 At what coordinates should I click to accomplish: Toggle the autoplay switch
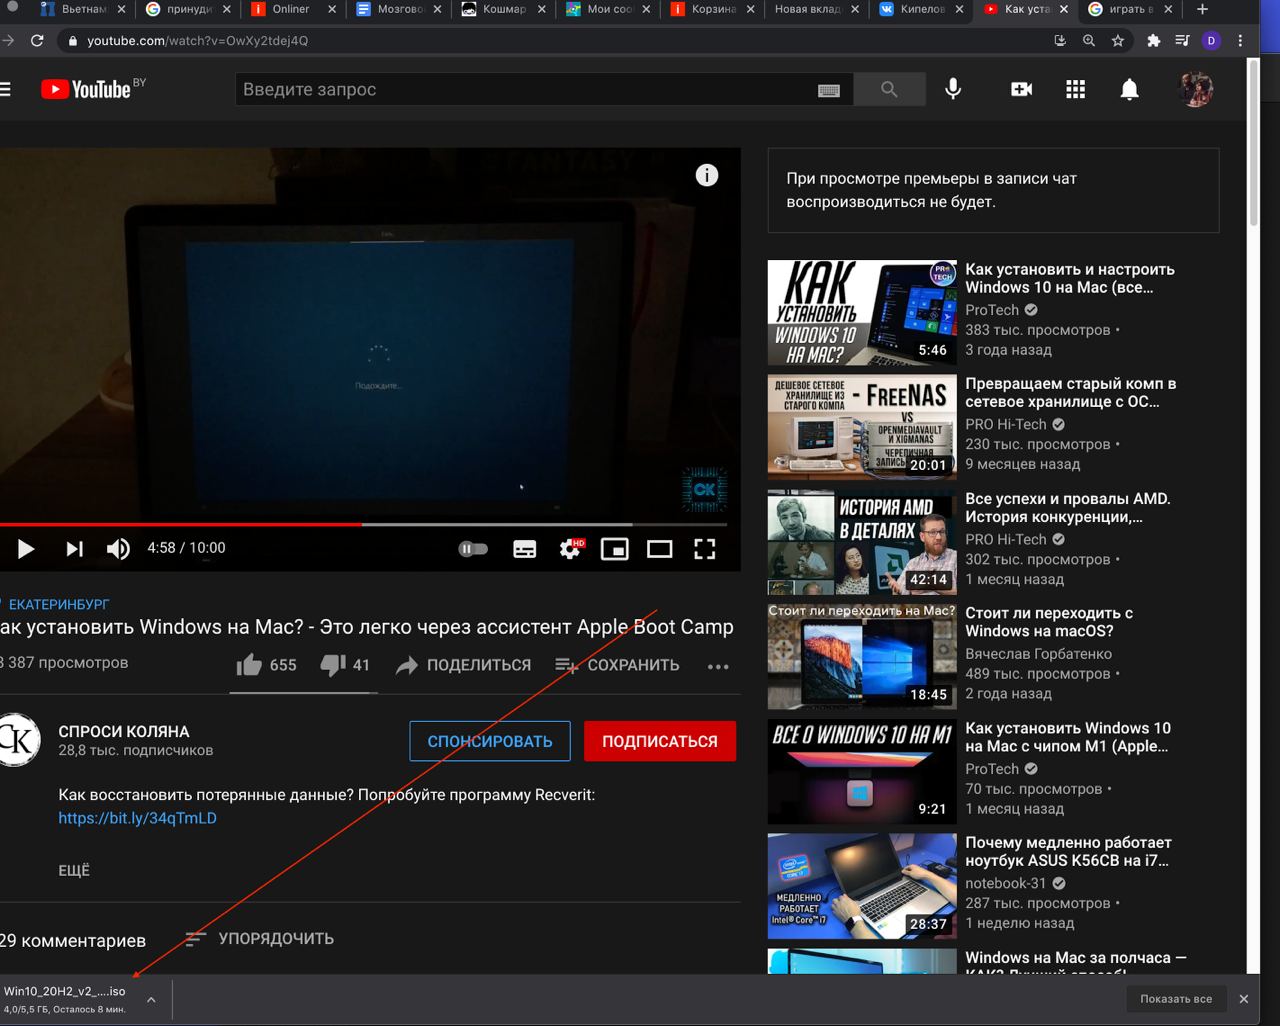473,548
